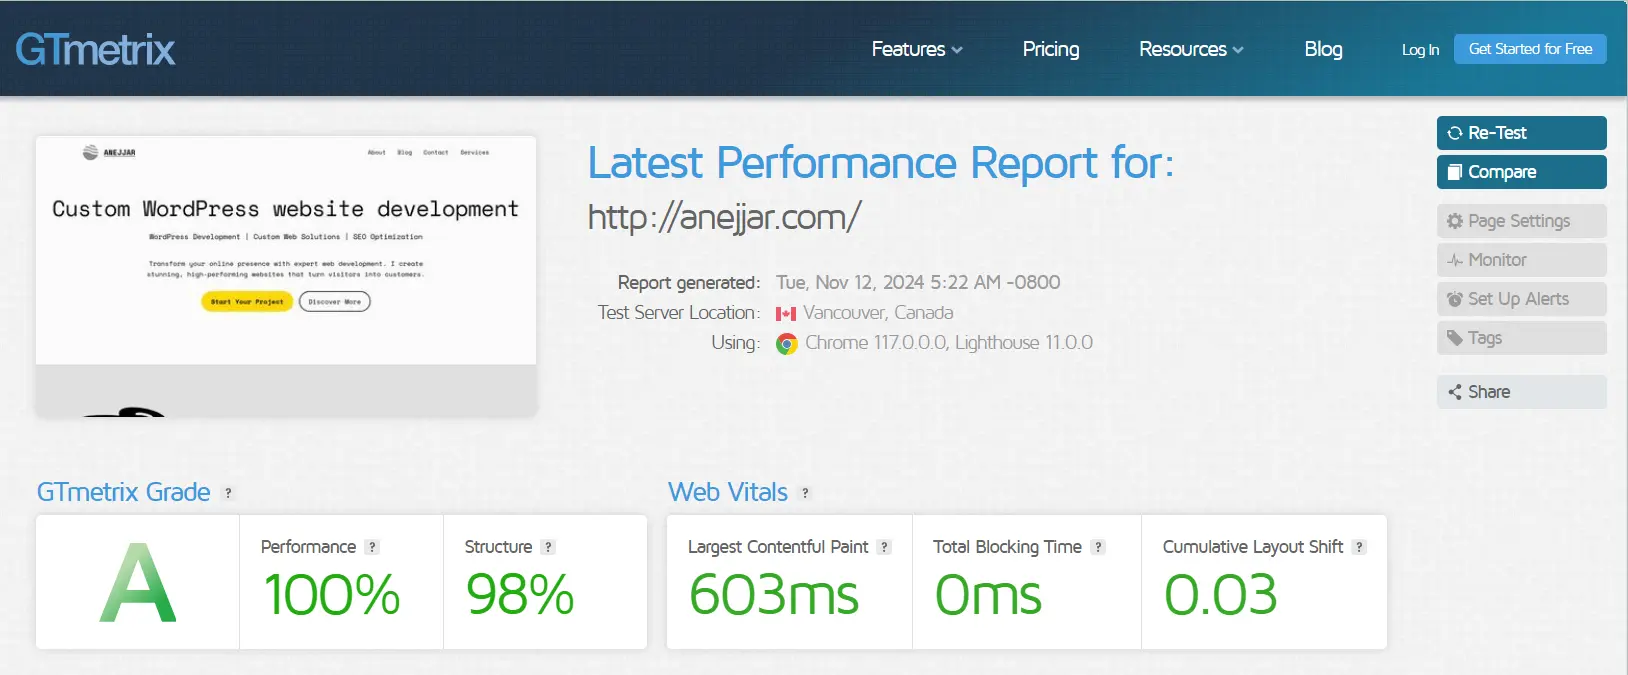Click the Tags button

1521,338
